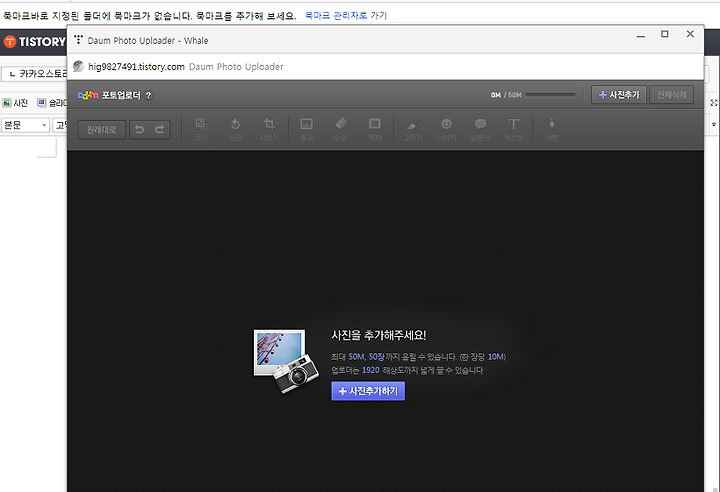Open the 카카오스토리 category selector in Tistory
This screenshot has width=720, height=492.
coord(34,74)
